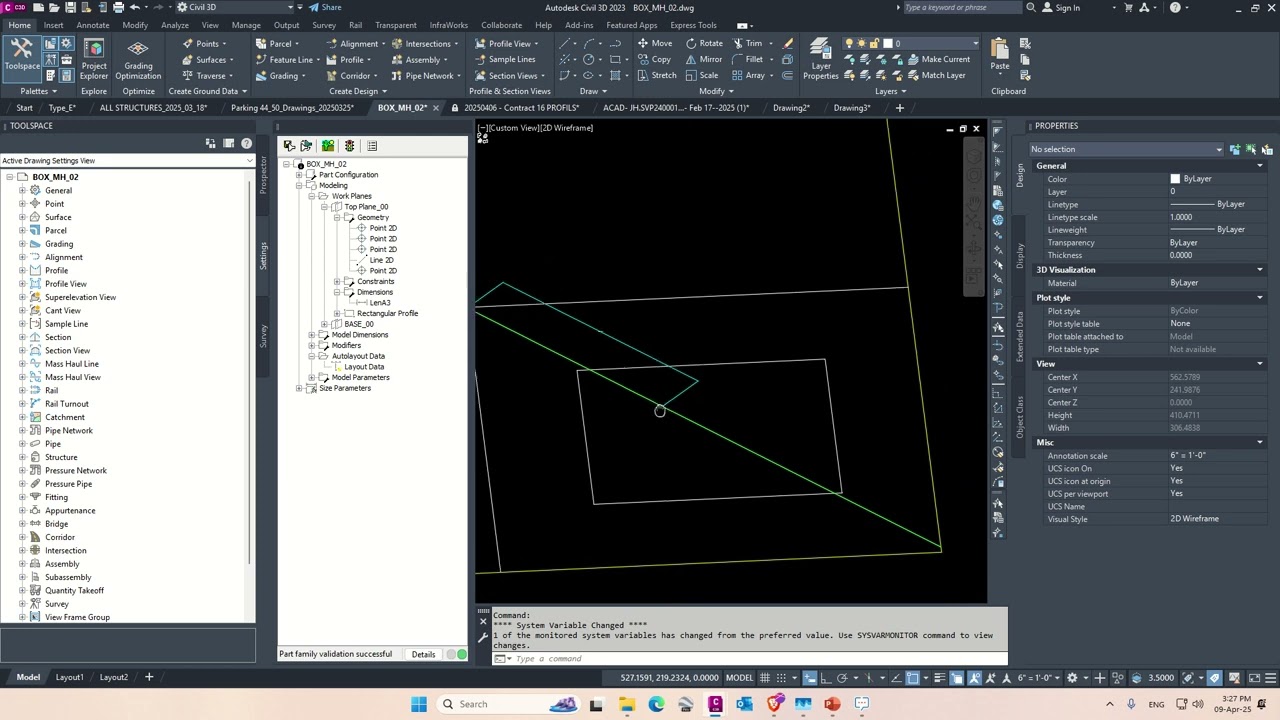Open File Explorer from Windows taskbar
1280x720 pixels.
(627, 704)
